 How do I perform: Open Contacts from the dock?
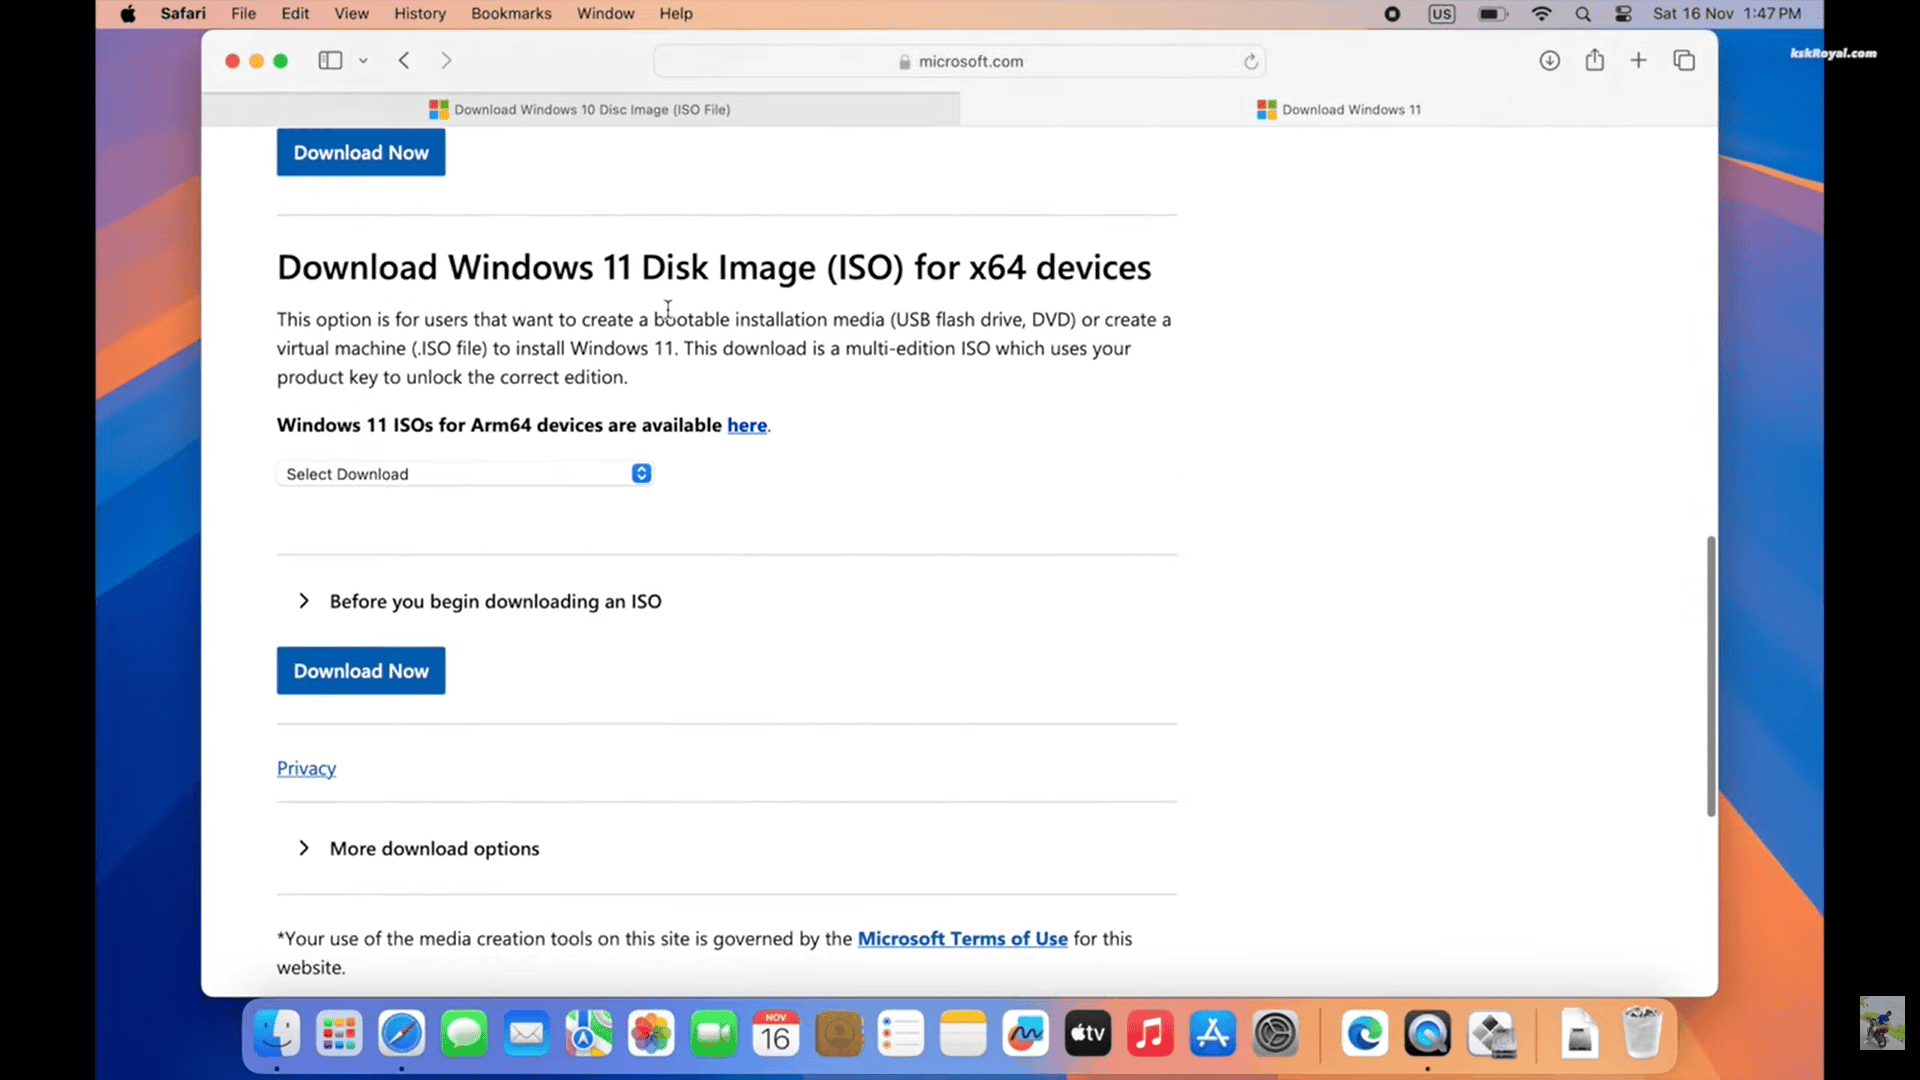[838, 1034]
